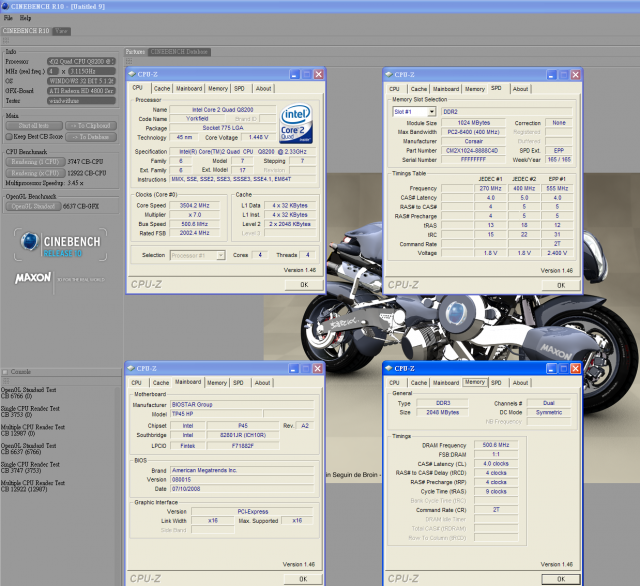Close the CPU-Z SPD window
The width and height of the screenshot is (640, 586).
pos(576,75)
